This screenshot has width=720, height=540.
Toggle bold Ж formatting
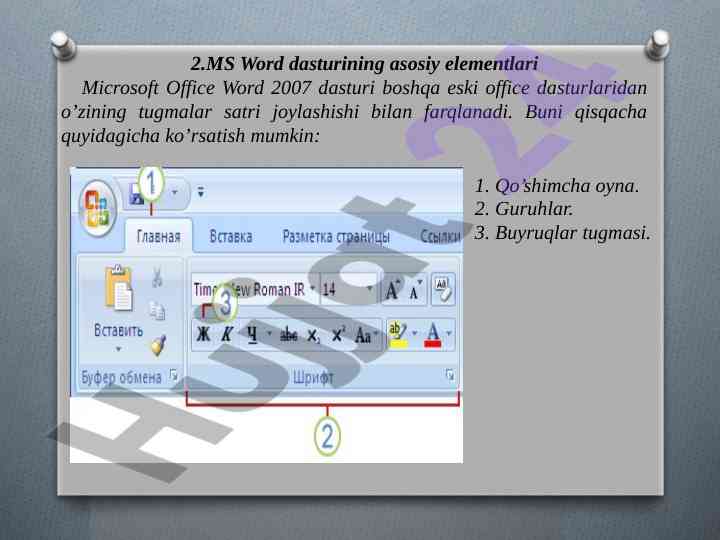pos(203,335)
